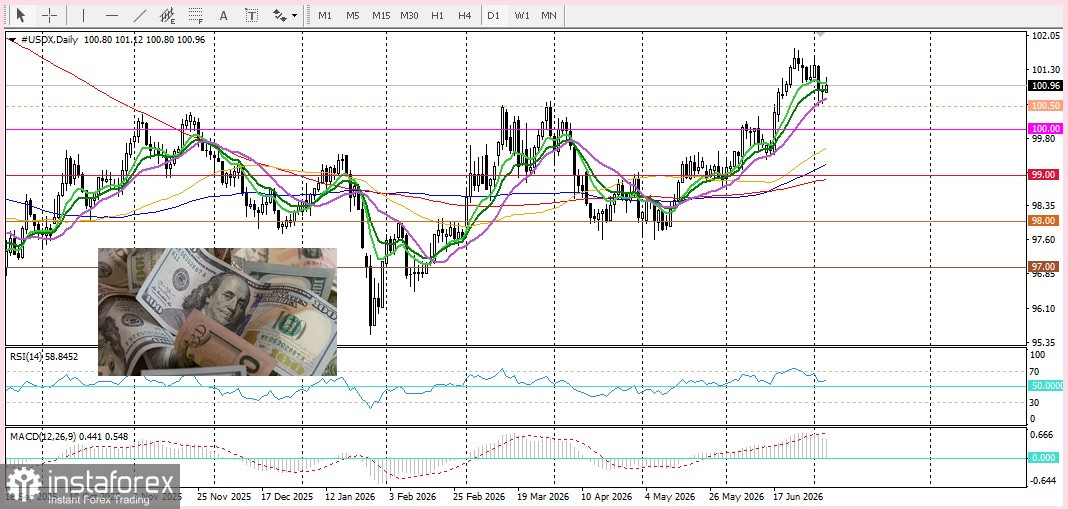The width and height of the screenshot is (1068, 509).
Task: Draw a vertical line tool
Action: click(x=84, y=15)
